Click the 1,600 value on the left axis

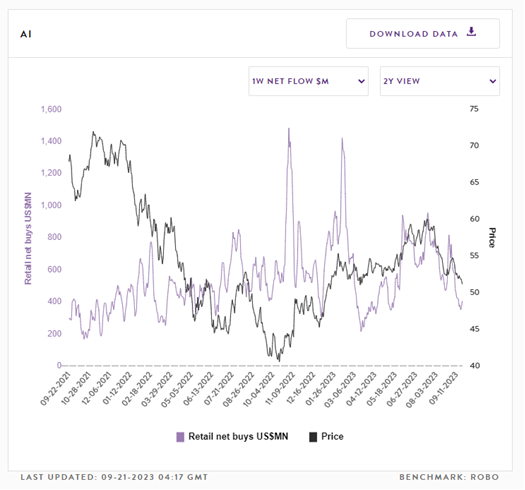click(x=51, y=109)
